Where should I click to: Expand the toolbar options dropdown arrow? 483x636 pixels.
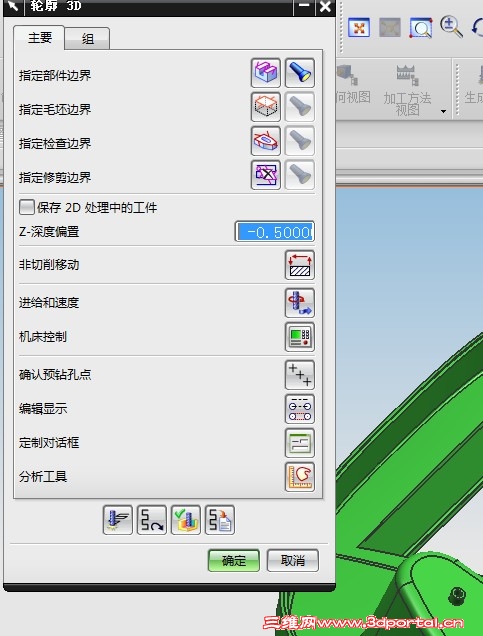[443, 111]
